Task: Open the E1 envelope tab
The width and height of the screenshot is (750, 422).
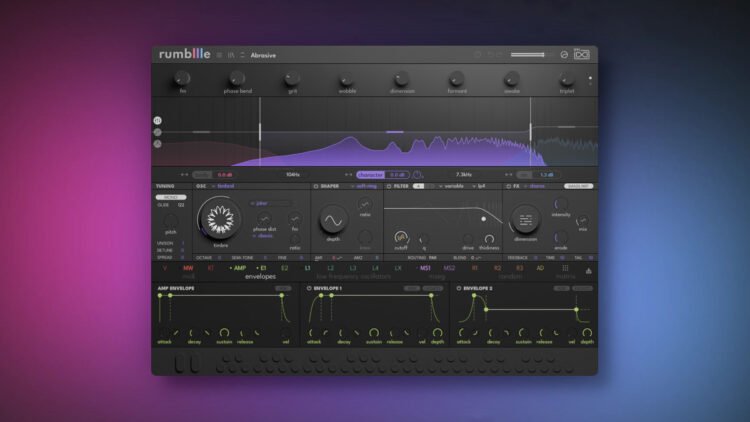Action: (x=262, y=268)
